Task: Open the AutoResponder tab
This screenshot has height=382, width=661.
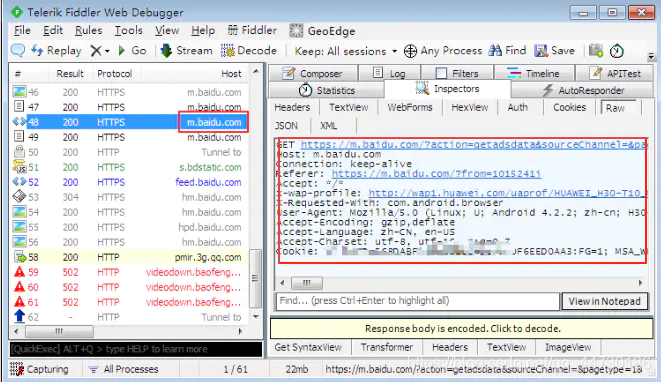Action: click(583, 90)
